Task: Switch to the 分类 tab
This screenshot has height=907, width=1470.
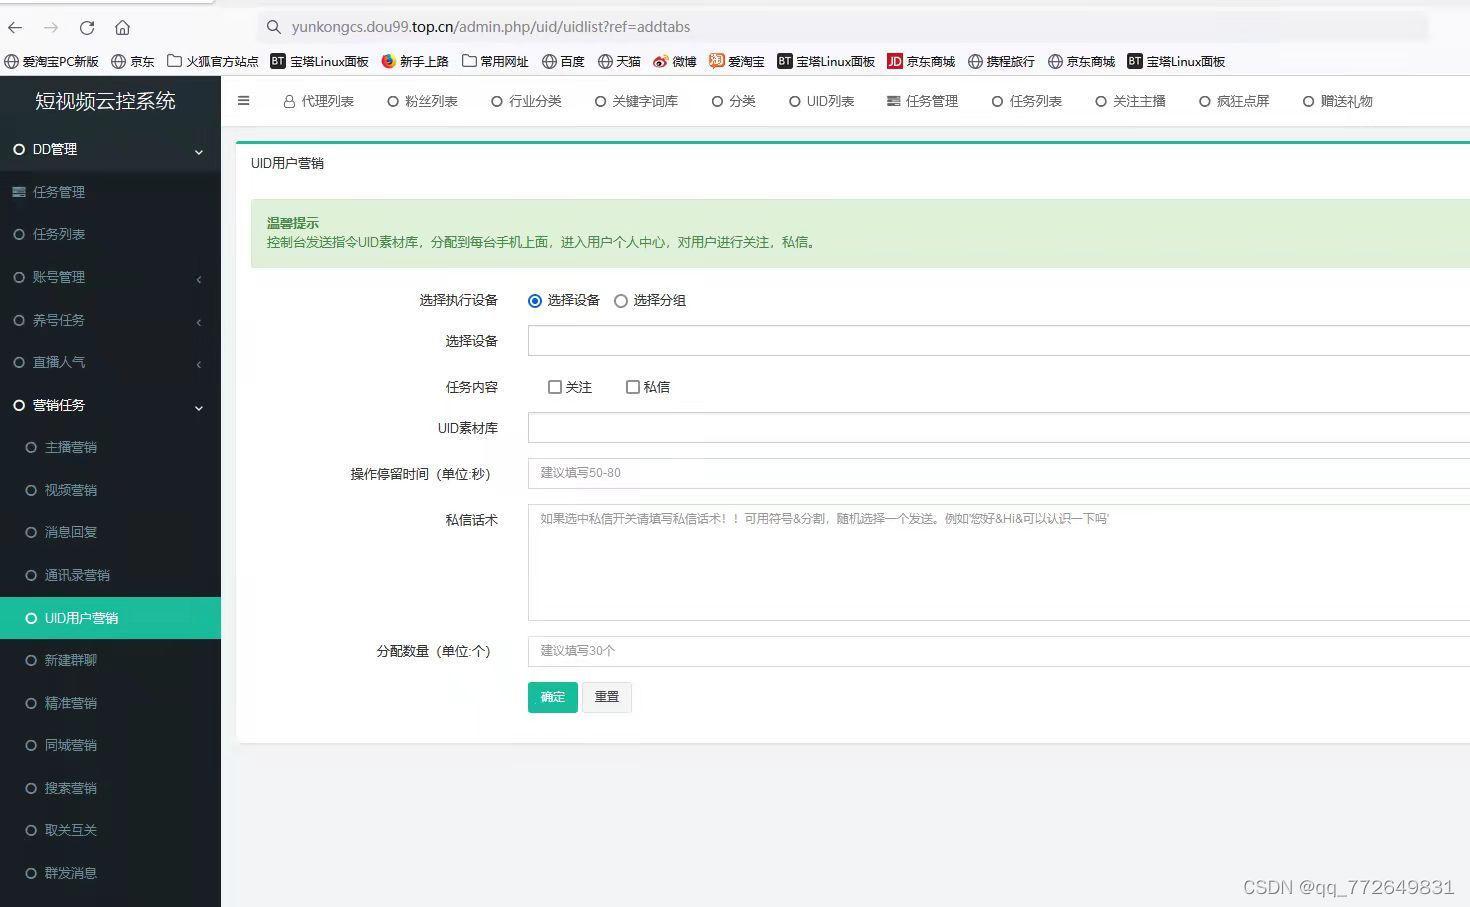Action: (x=733, y=101)
